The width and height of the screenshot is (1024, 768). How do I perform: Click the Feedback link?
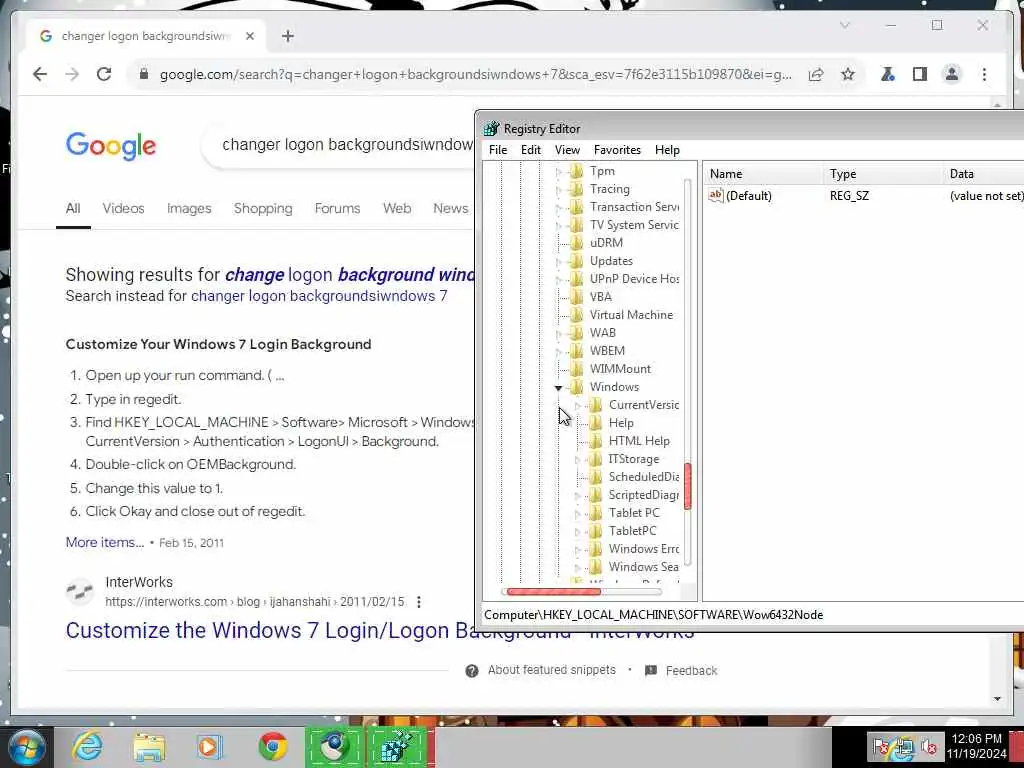coord(691,671)
